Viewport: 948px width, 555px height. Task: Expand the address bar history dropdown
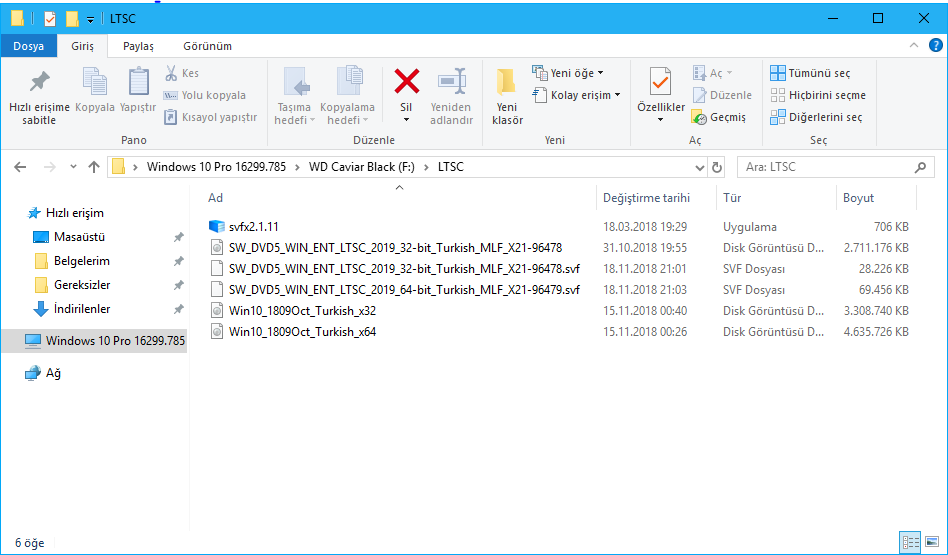point(700,167)
